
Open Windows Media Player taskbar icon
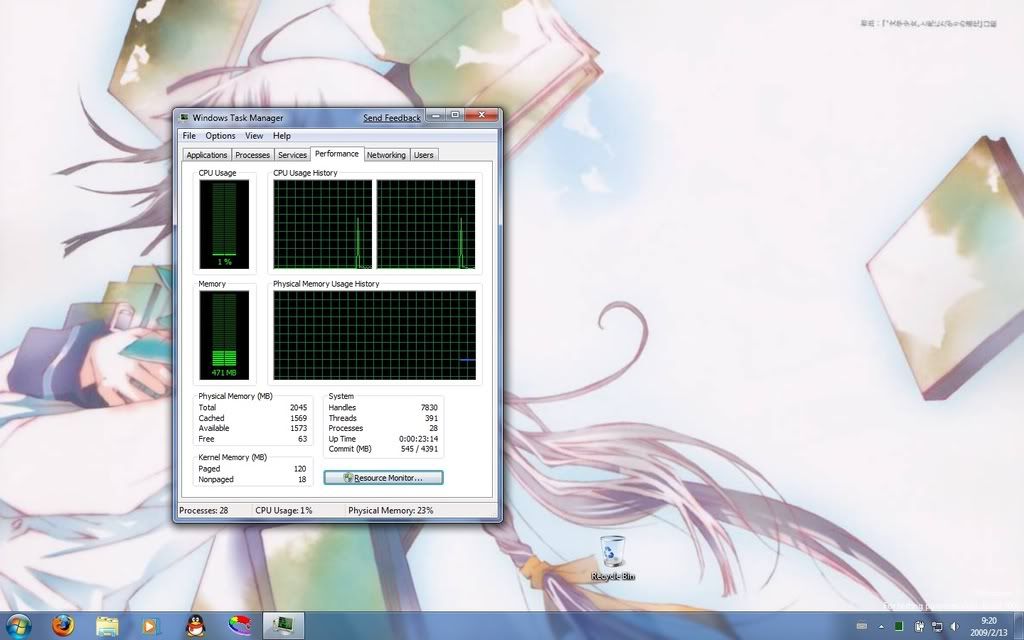pos(151,626)
